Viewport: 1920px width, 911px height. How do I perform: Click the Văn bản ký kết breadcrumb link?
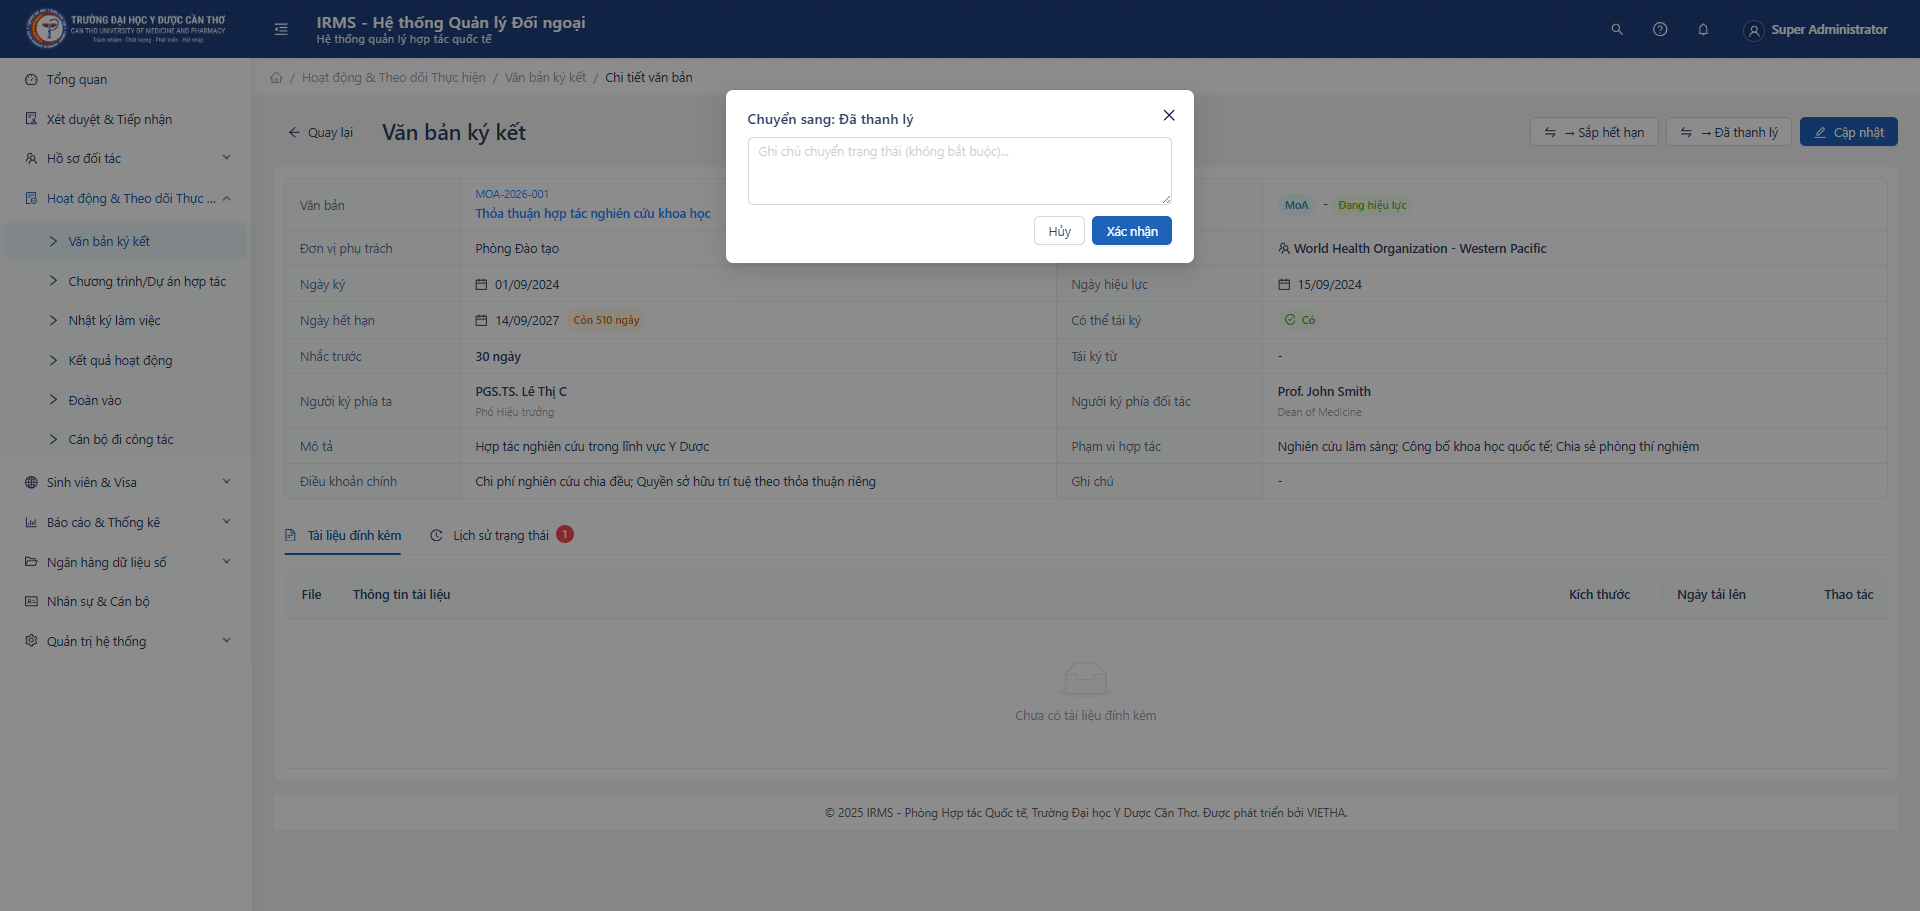click(x=545, y=78)
